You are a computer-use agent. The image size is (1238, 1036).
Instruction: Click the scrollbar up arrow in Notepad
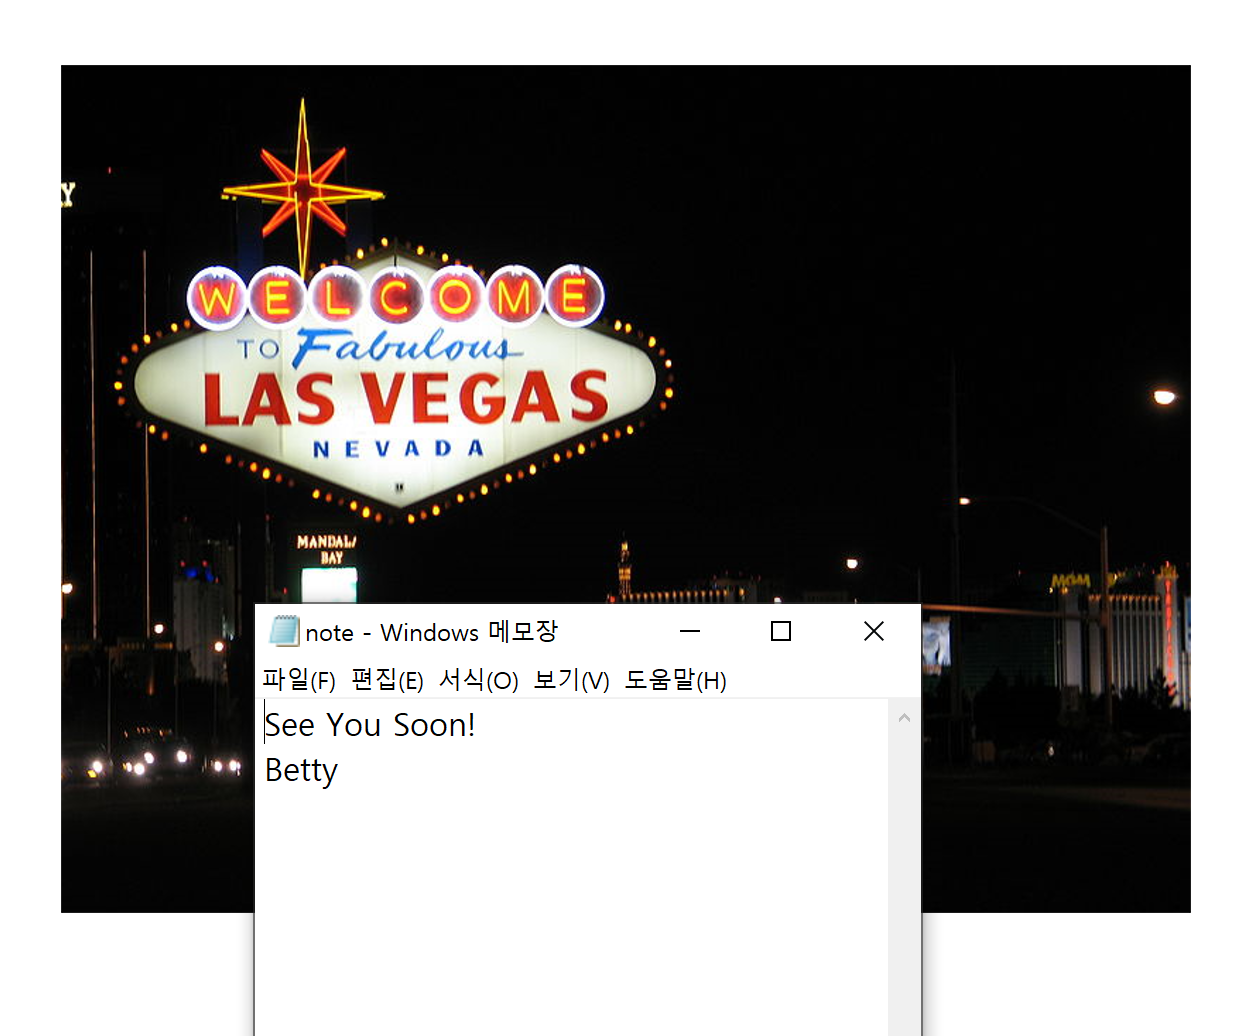point(904,717)
